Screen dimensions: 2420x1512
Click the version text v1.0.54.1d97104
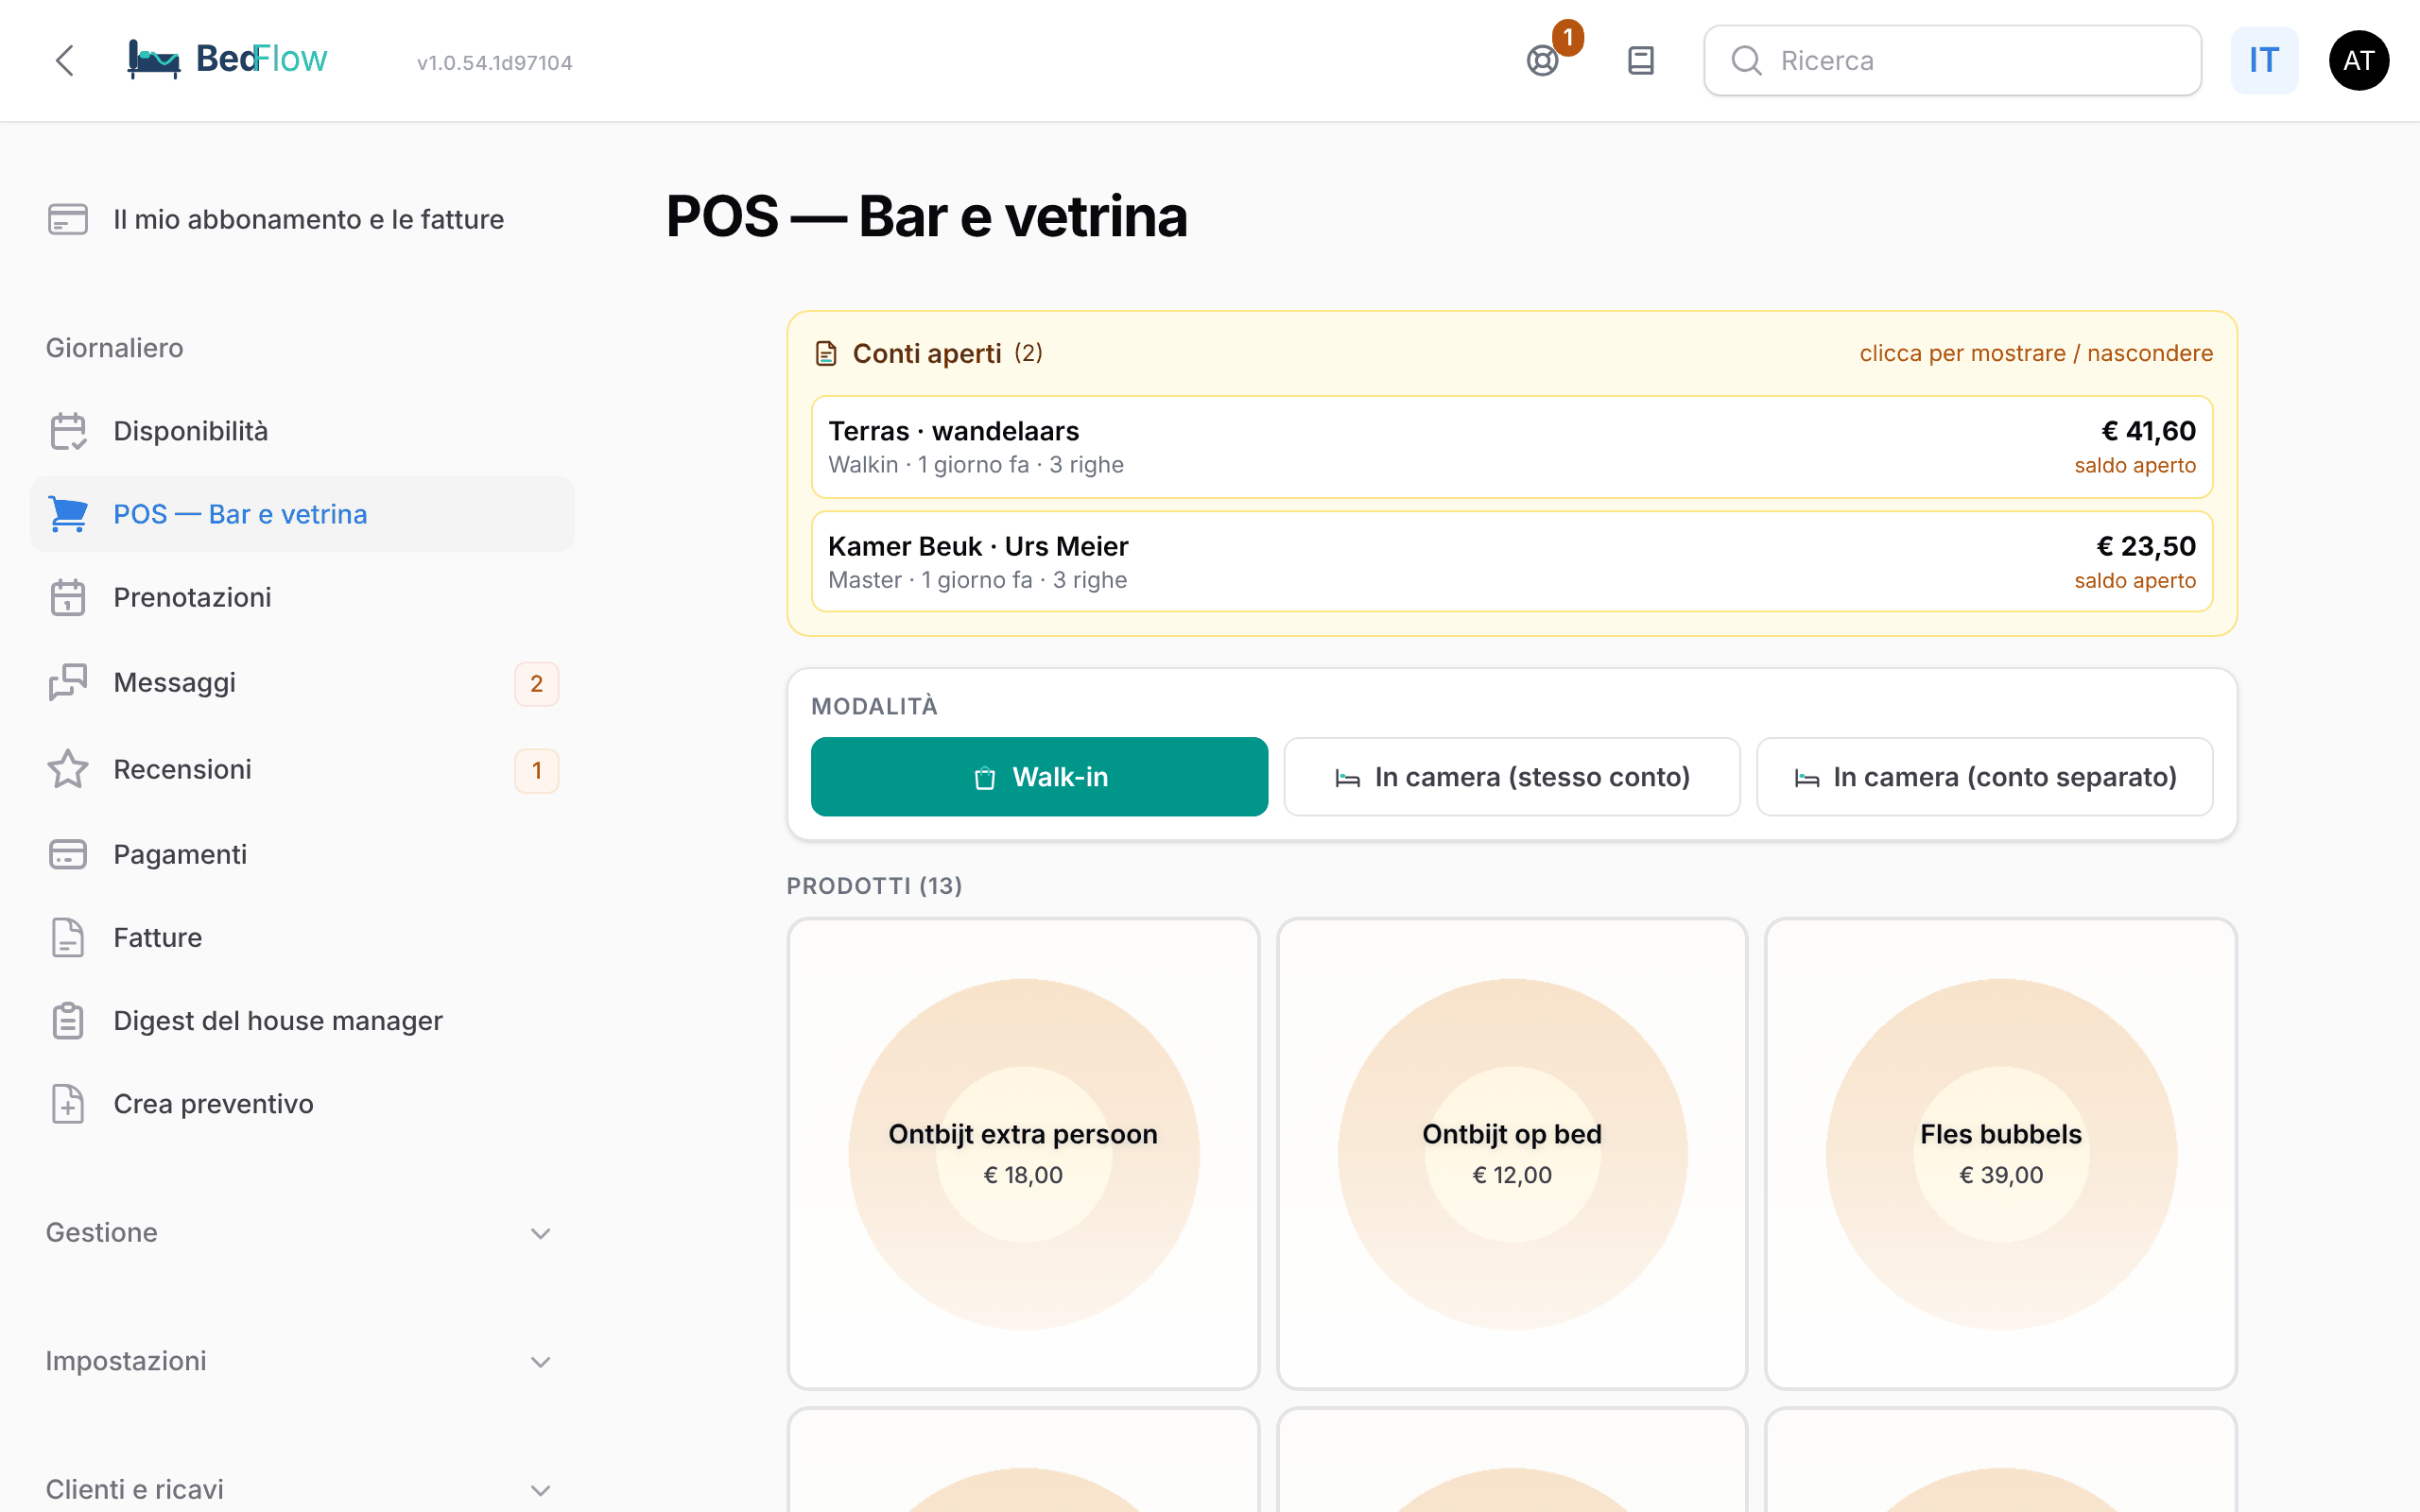(495, 63)
